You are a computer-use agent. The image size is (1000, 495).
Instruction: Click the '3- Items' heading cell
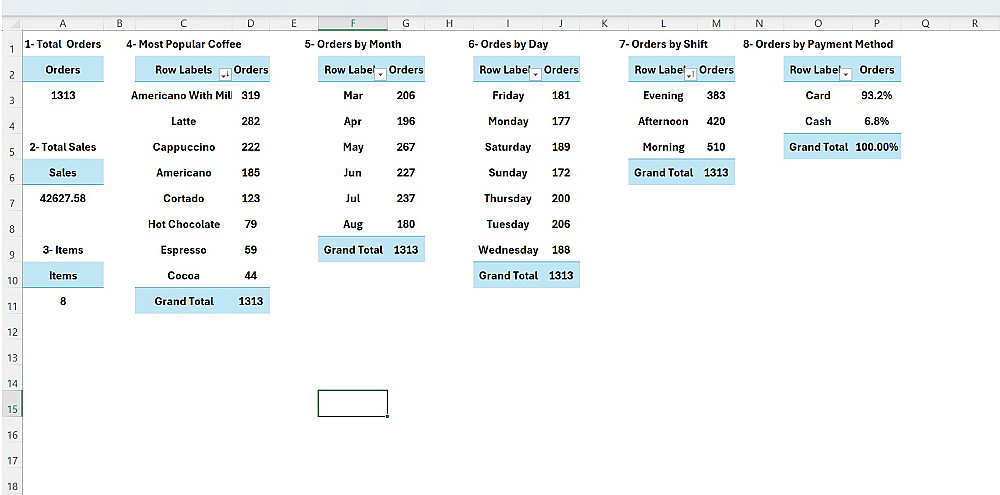click(62, 250)
